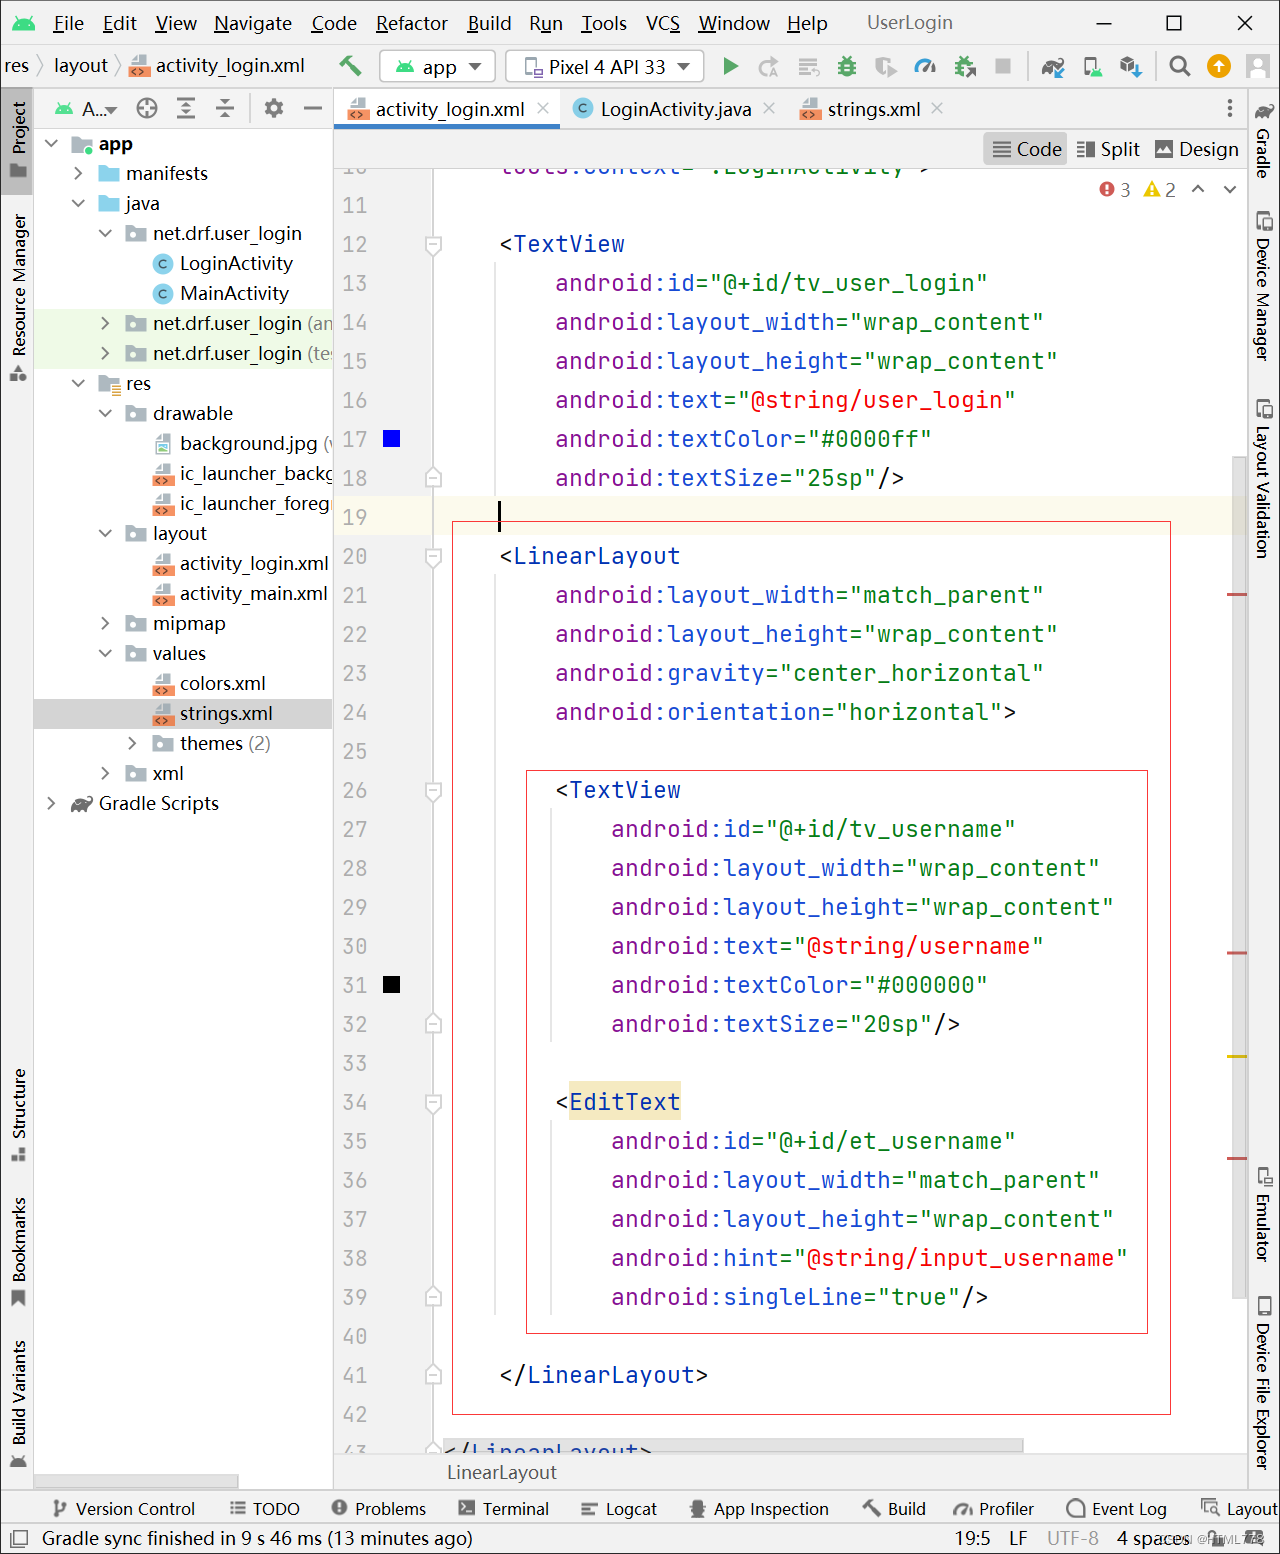Toggle the Gradle tool window
The height and width of the screenshot is (1554, 1280).
(1264, 139)
